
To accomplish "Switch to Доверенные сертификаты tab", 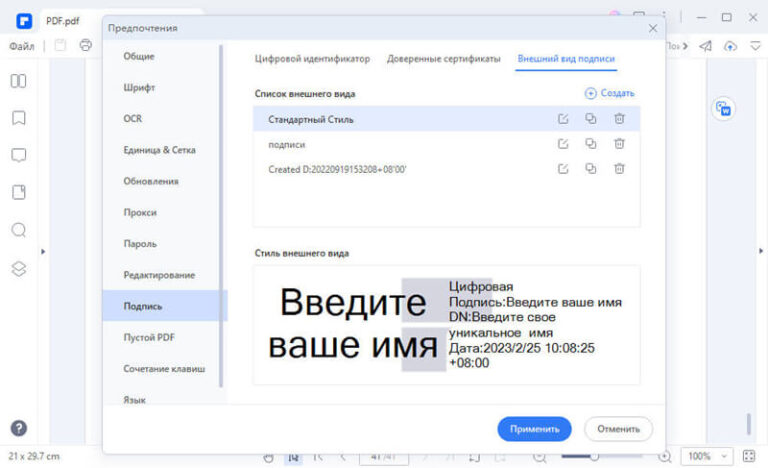I will (x=443, y=59).
